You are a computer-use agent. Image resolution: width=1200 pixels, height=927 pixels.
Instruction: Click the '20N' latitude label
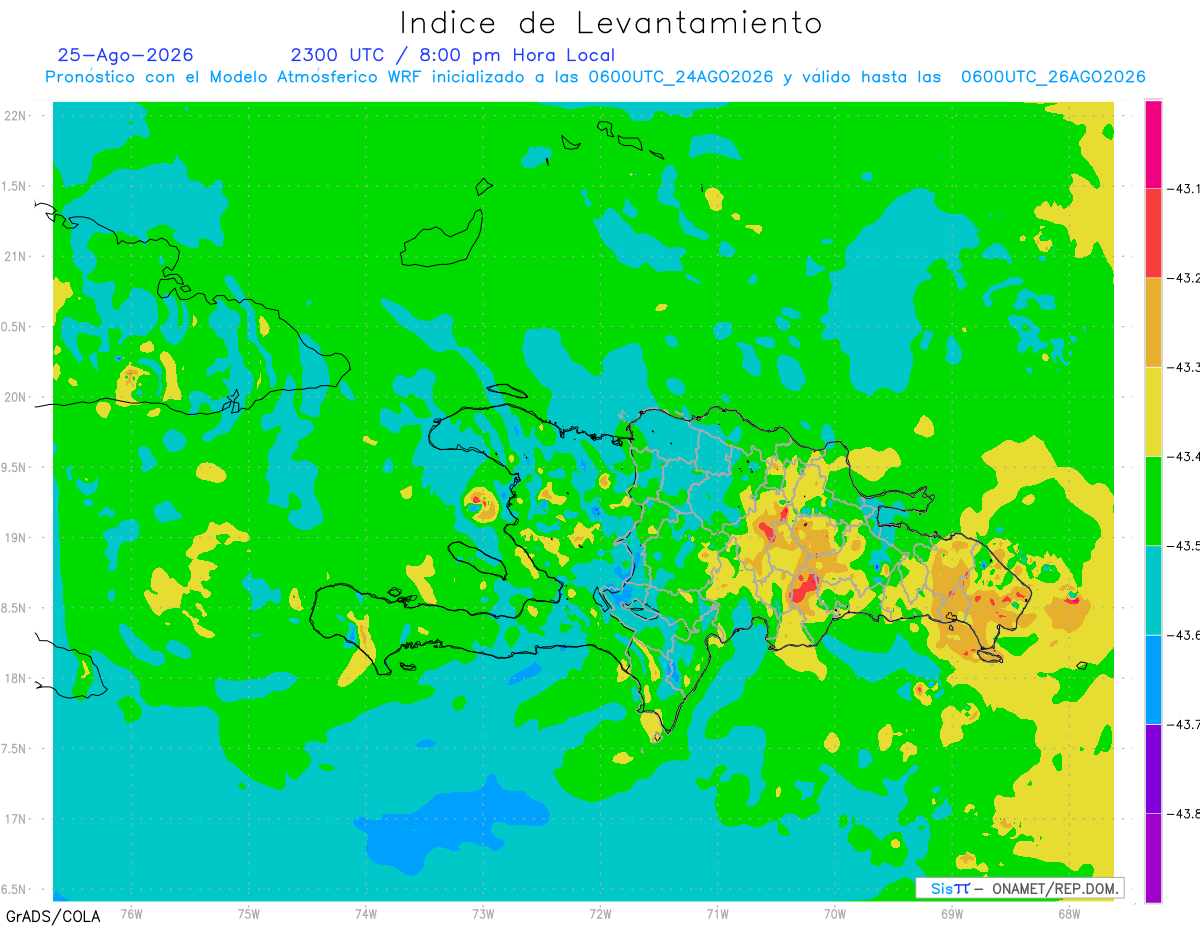[17, 397]
